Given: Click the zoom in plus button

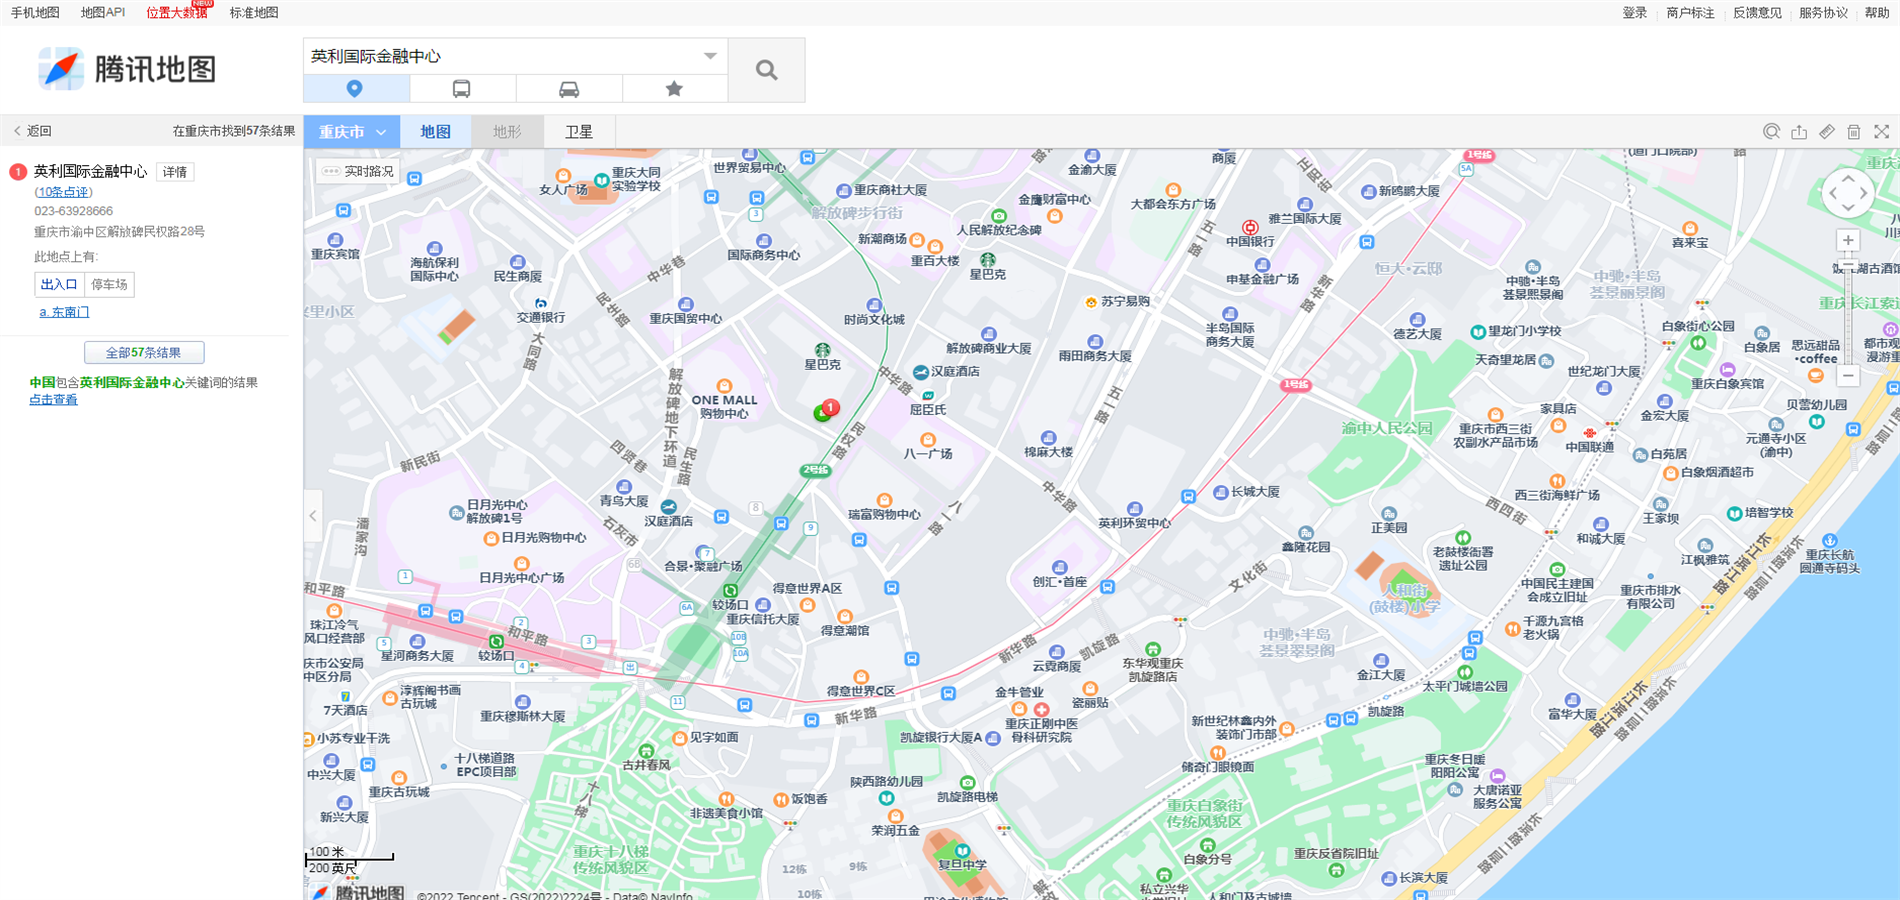Looking at the screenshot, I should [1848, 240].
